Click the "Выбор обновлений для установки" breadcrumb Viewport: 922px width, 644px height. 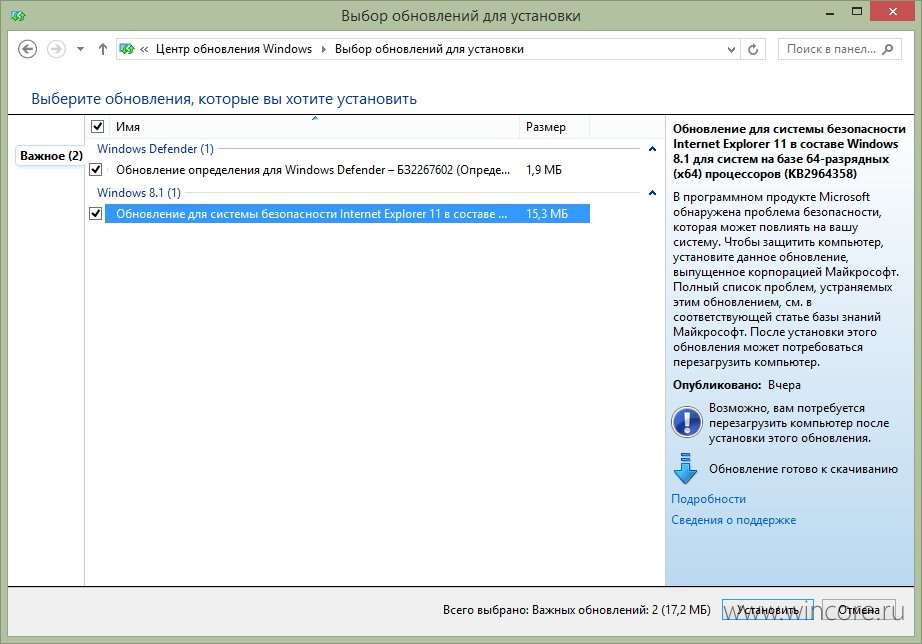click(x=429, y=49)
